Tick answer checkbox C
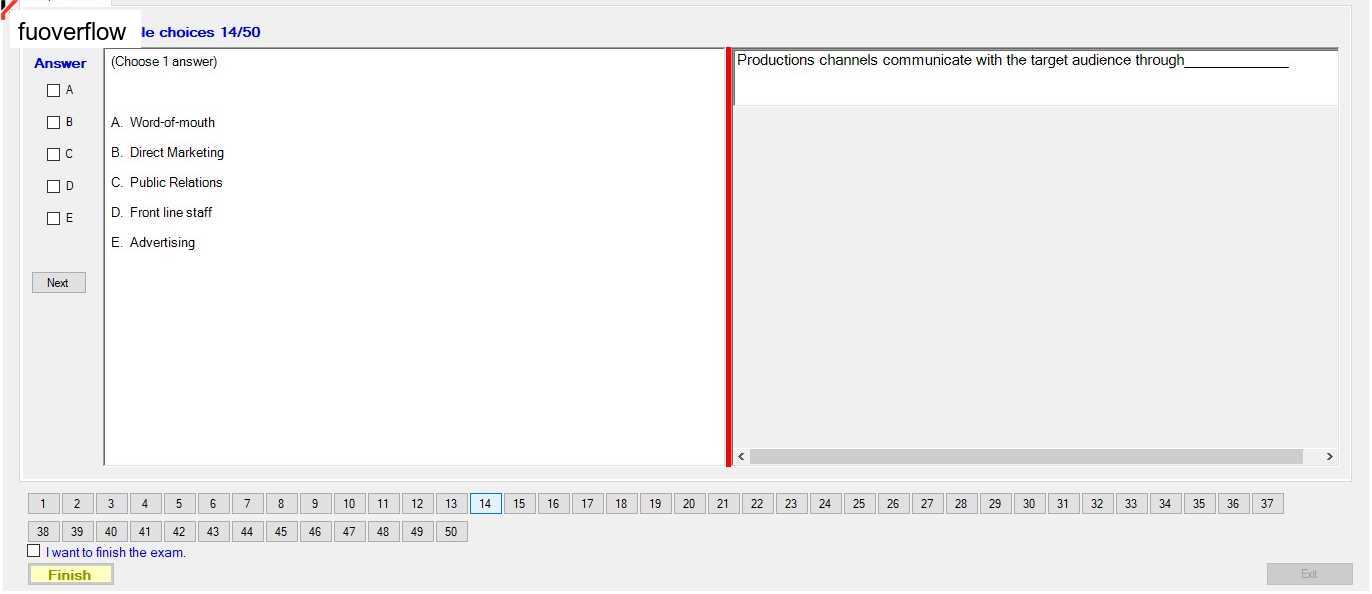 click(54, 154)
